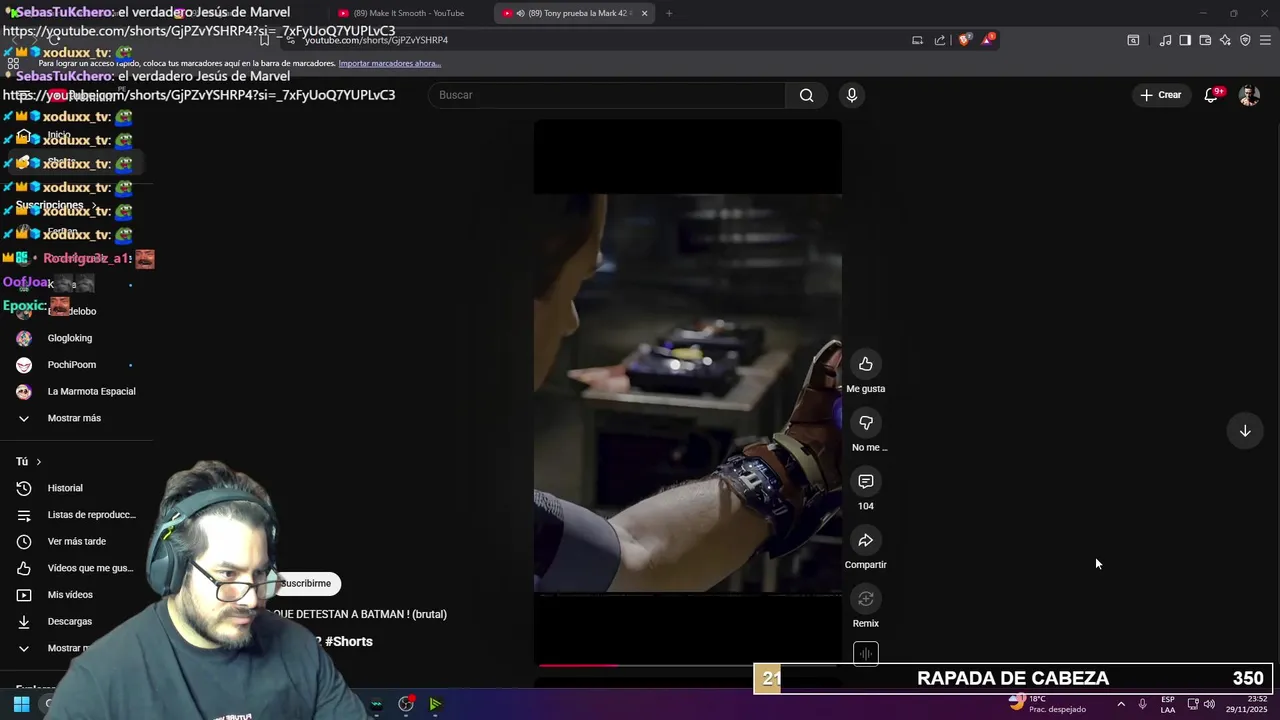Open the Brave Wallet icon
Image resolution: width=1280 pixels, height=720 pixels.
click(1205, 40)
